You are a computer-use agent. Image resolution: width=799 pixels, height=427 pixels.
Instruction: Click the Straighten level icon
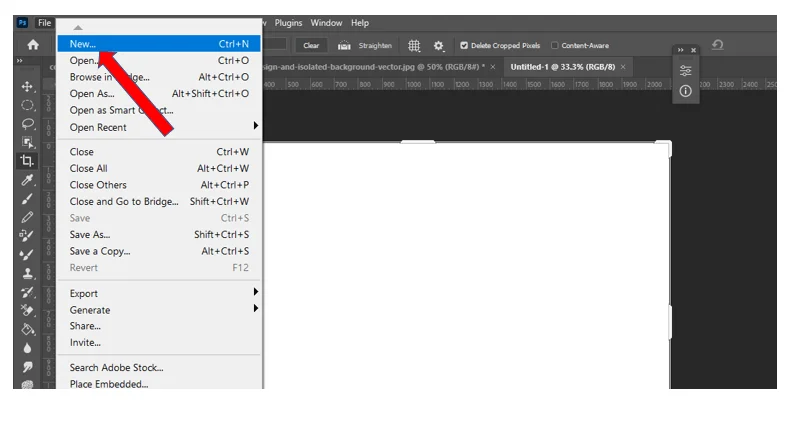(x=344, y=46)
